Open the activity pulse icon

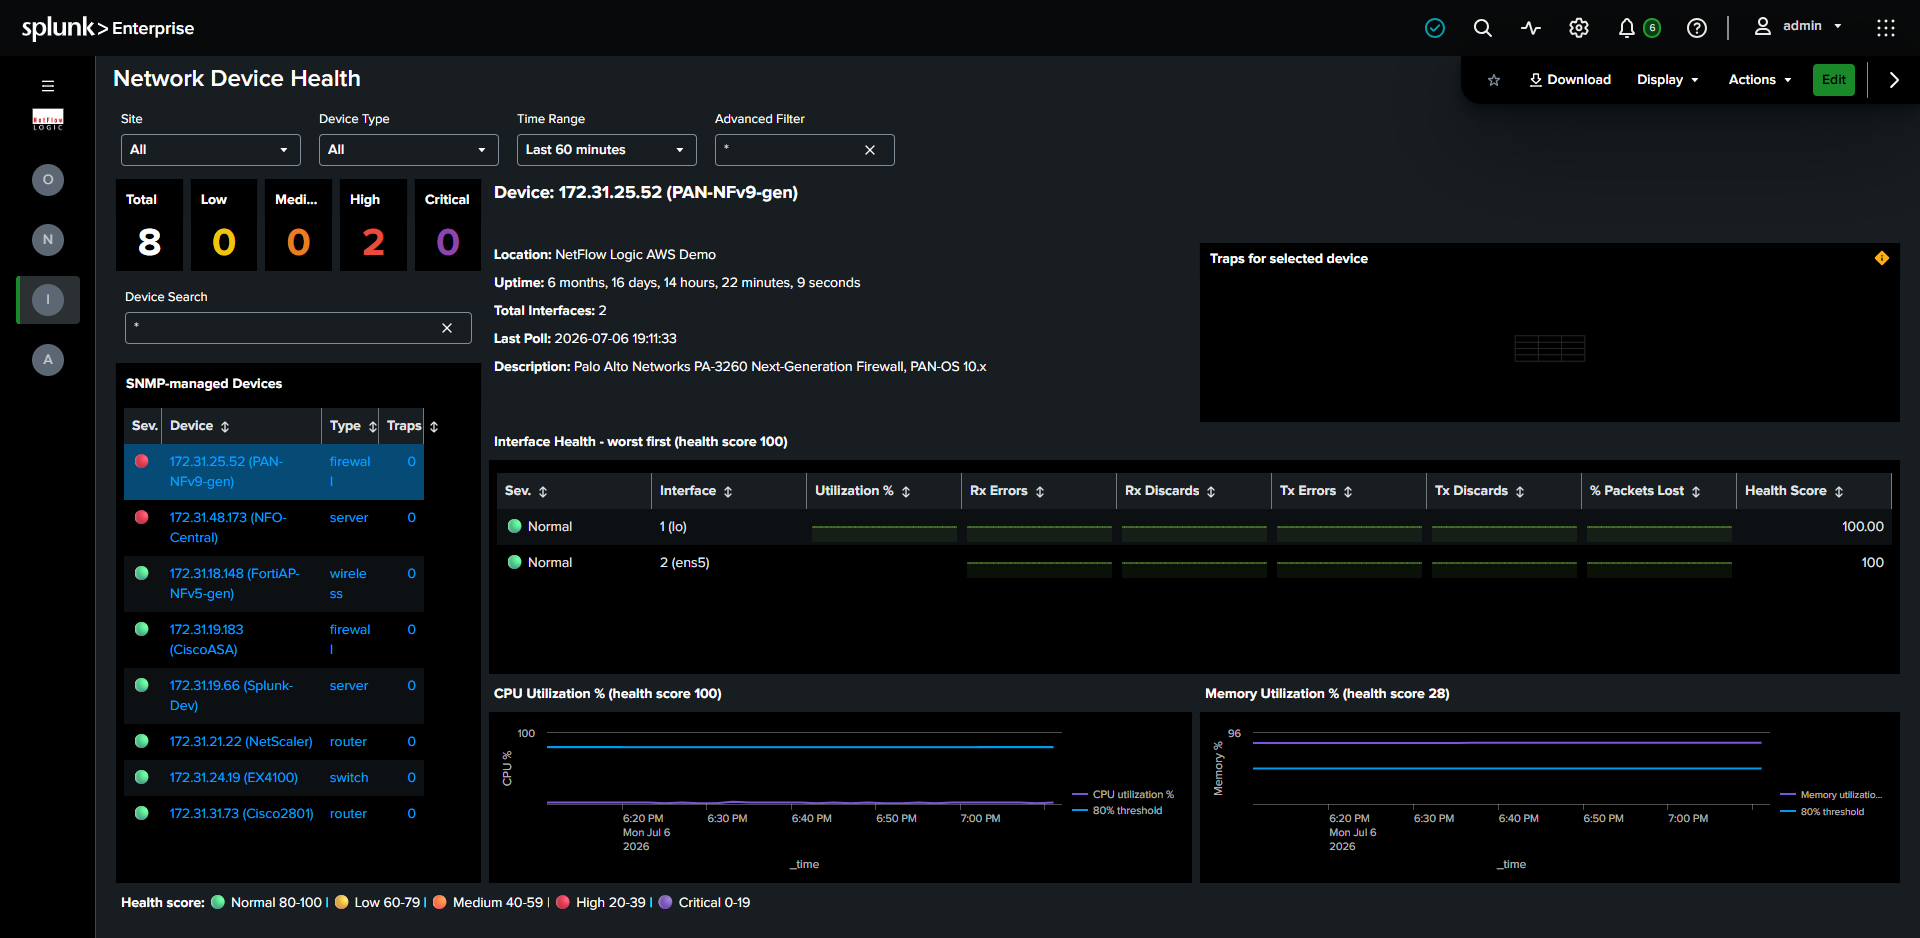1531,28
